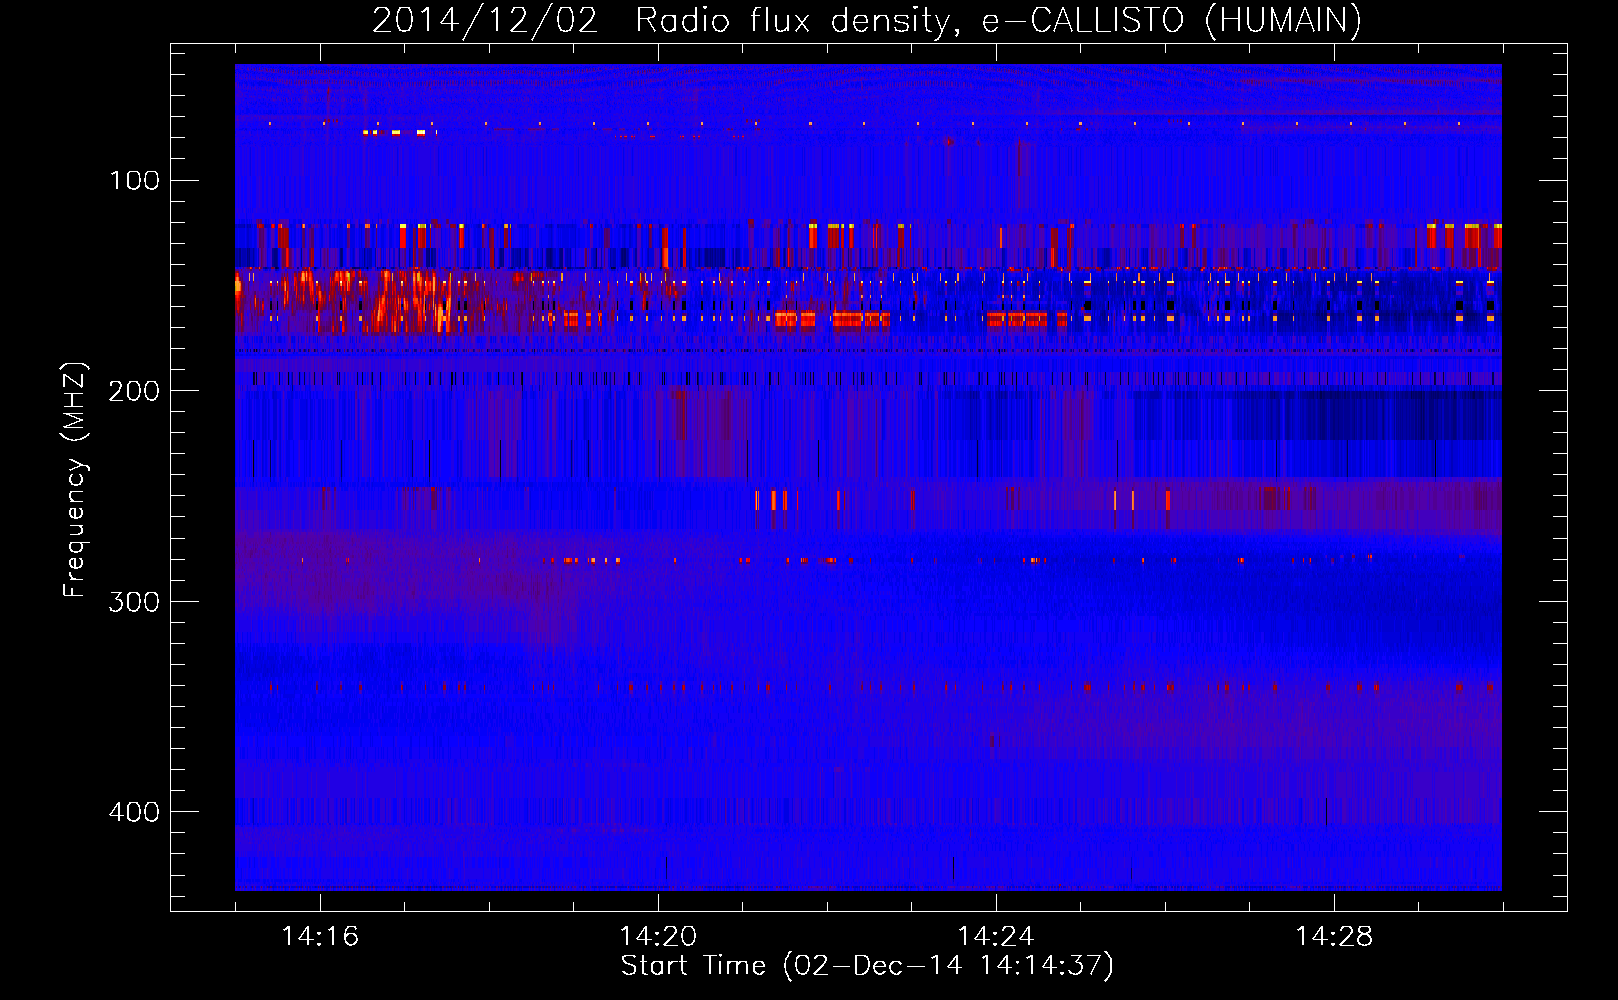Click the '14:20' time tick label
This screenshot has height=1000, width=1618.
[x=658, y=937]
